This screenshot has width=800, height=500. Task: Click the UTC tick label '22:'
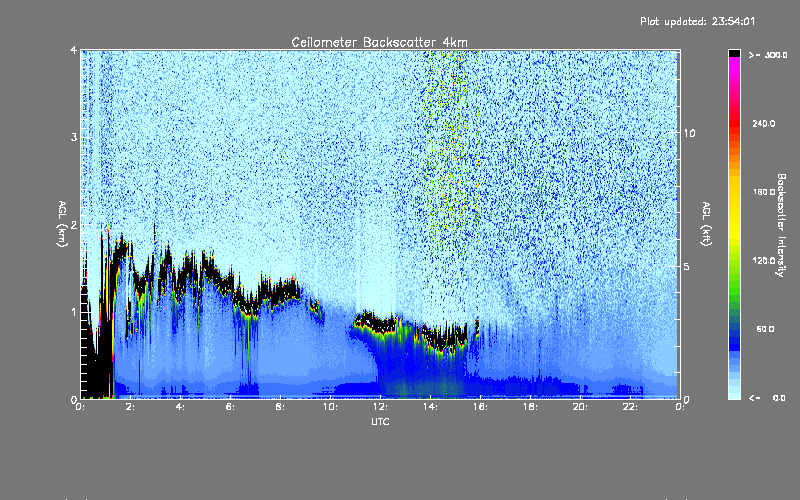click(631, 407)
